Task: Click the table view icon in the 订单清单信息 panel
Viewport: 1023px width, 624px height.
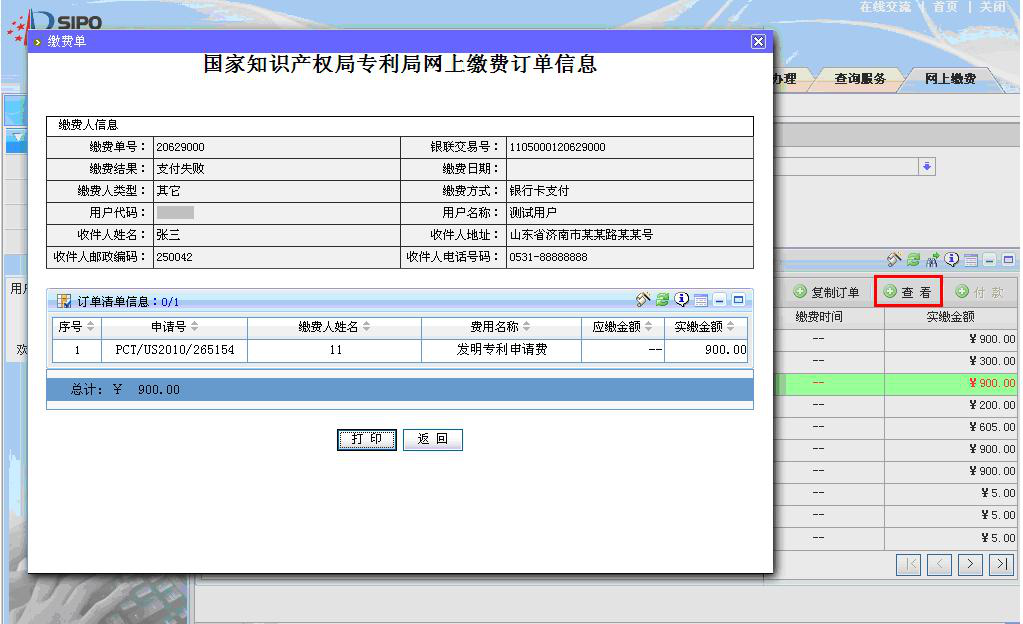Action: point(701,300)
